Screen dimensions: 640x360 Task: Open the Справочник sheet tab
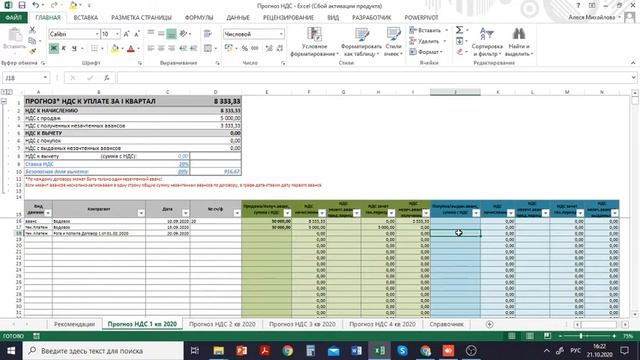pos(446,324)
